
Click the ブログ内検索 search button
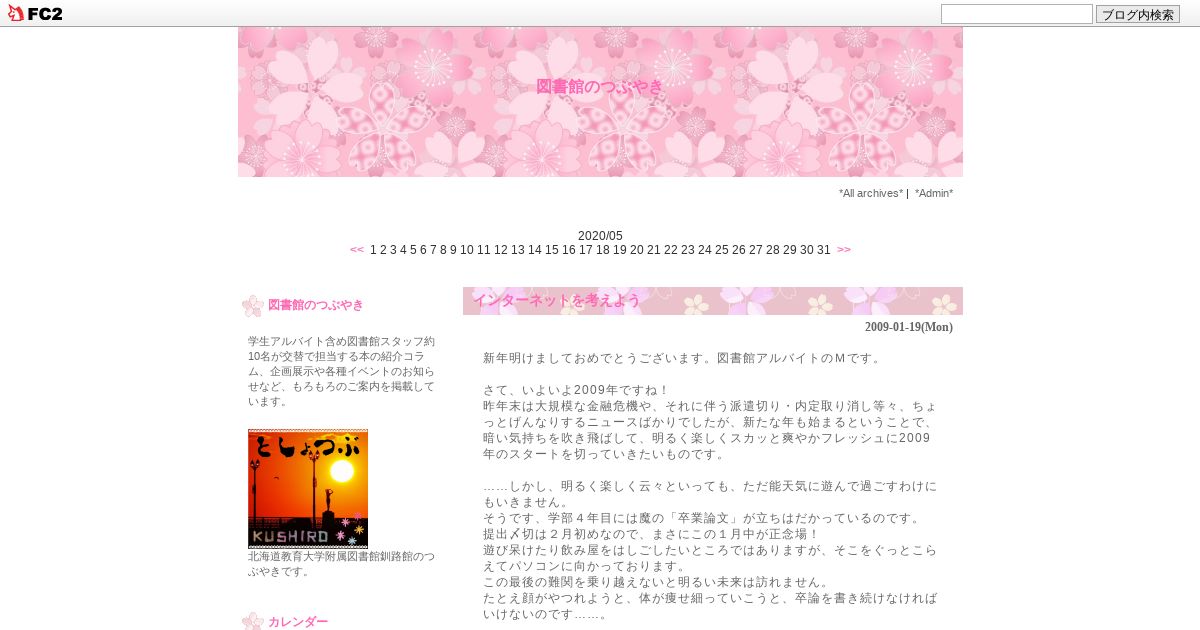[1138, 14]
